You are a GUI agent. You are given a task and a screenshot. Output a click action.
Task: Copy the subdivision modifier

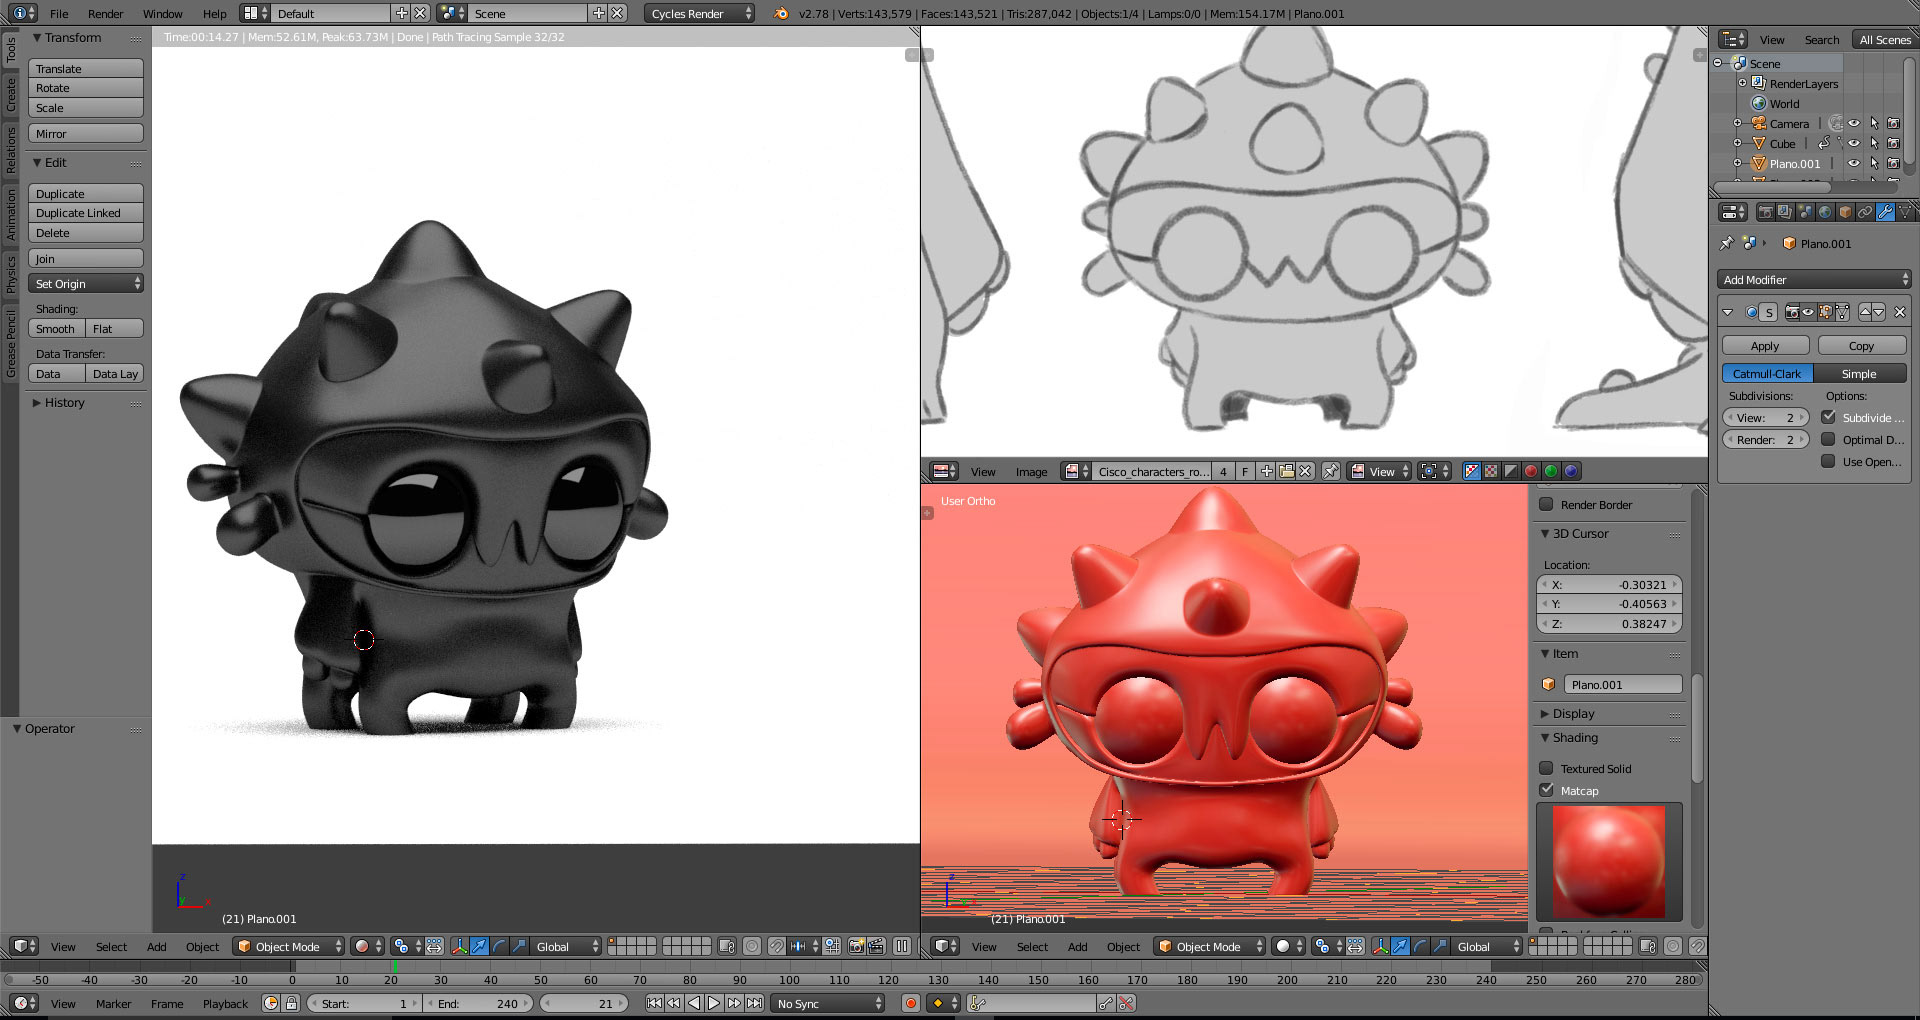pyautogui.click(x=1862, y=346)
